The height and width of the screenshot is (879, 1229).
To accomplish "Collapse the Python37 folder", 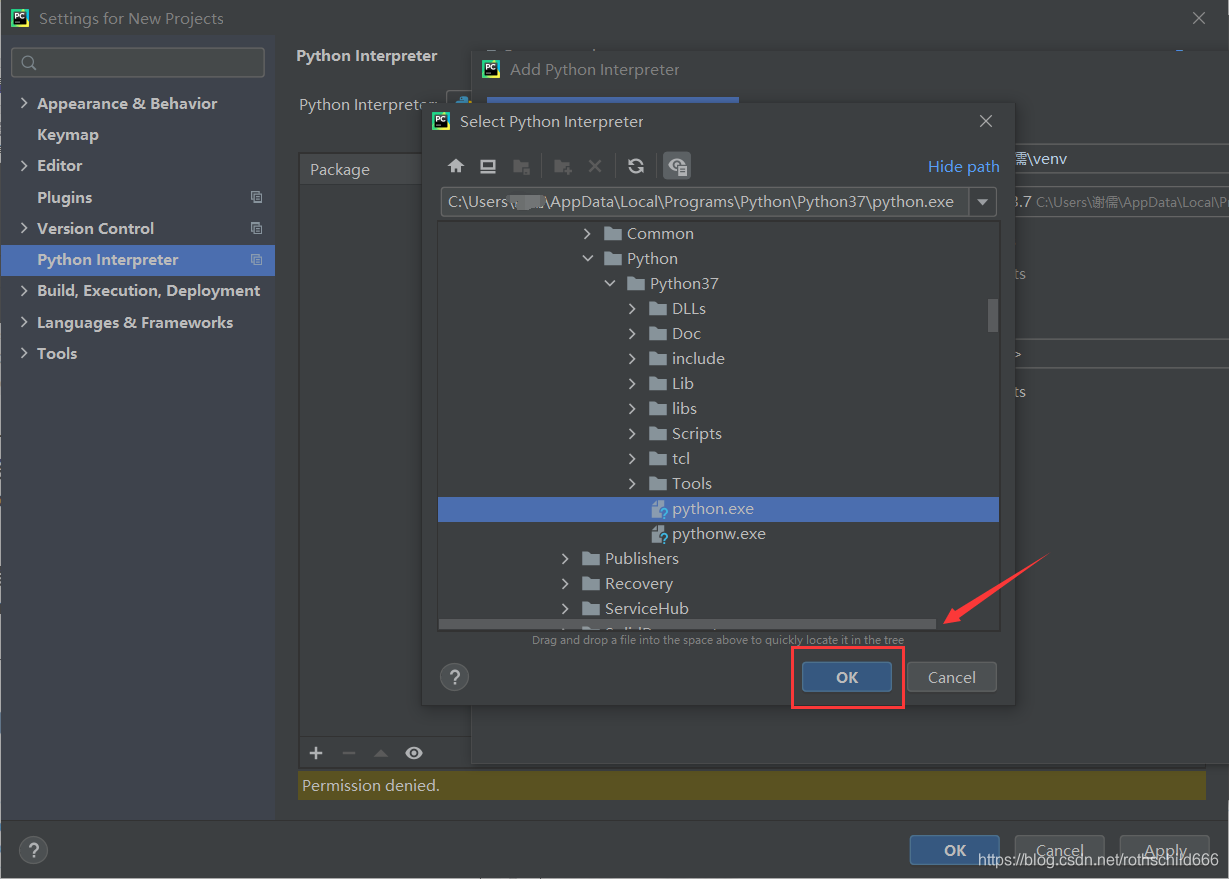I will 610,284.
